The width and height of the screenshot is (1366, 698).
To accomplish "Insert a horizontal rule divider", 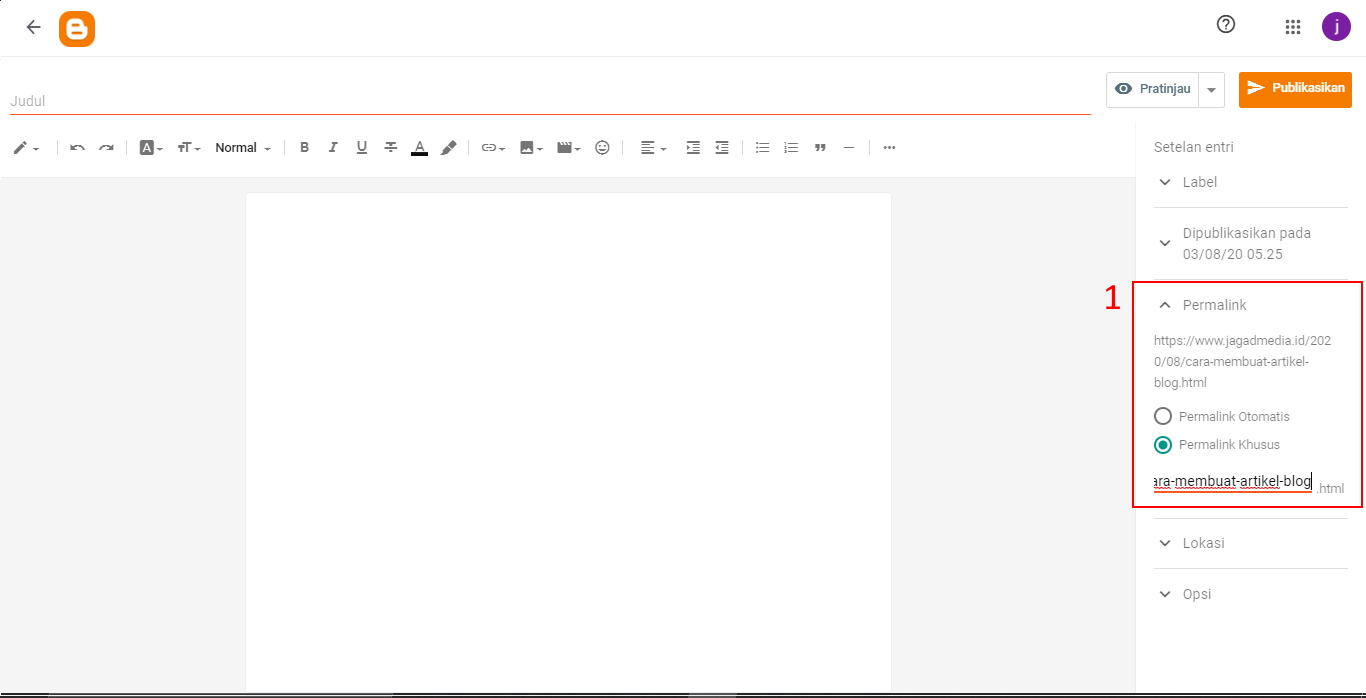I will pos(848,147).
